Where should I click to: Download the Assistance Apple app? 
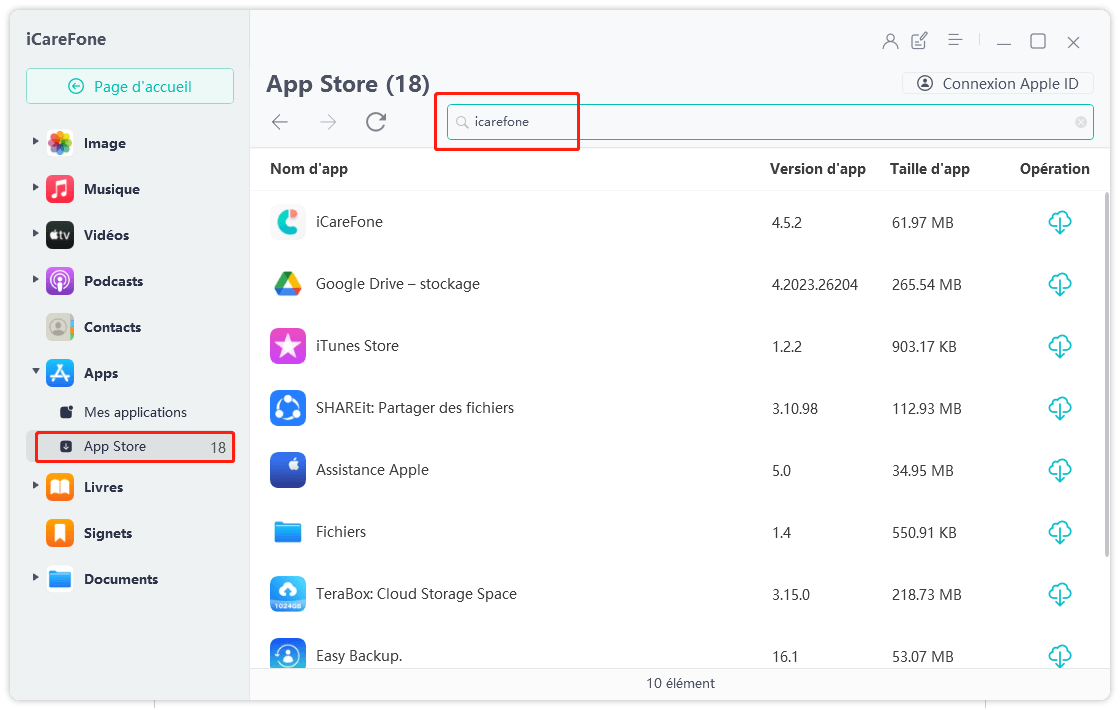tap(1059, 471)
